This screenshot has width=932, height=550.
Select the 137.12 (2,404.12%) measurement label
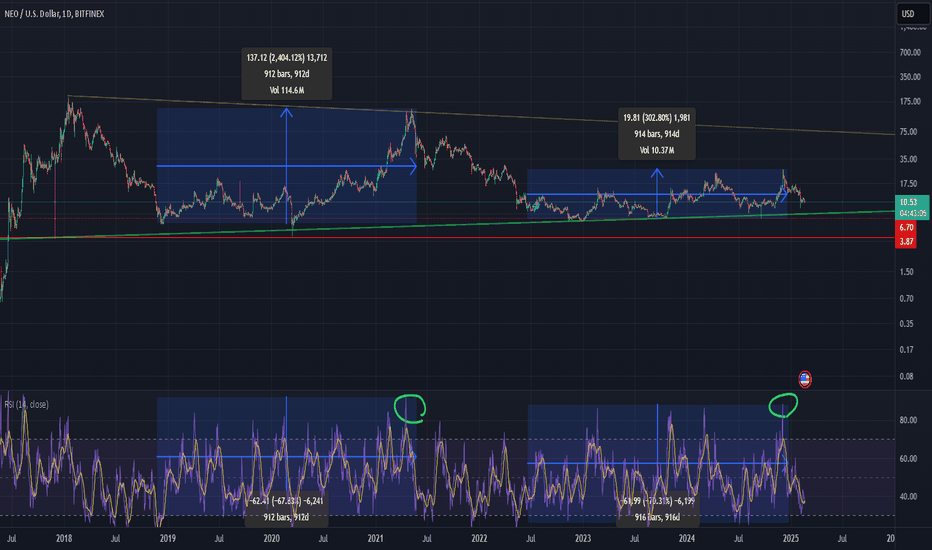[x=286, y=58]
